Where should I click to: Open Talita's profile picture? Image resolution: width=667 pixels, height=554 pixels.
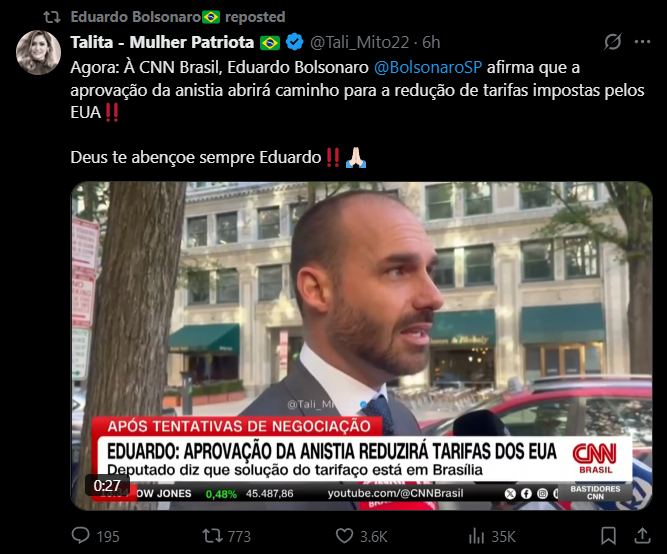[38, 52]
